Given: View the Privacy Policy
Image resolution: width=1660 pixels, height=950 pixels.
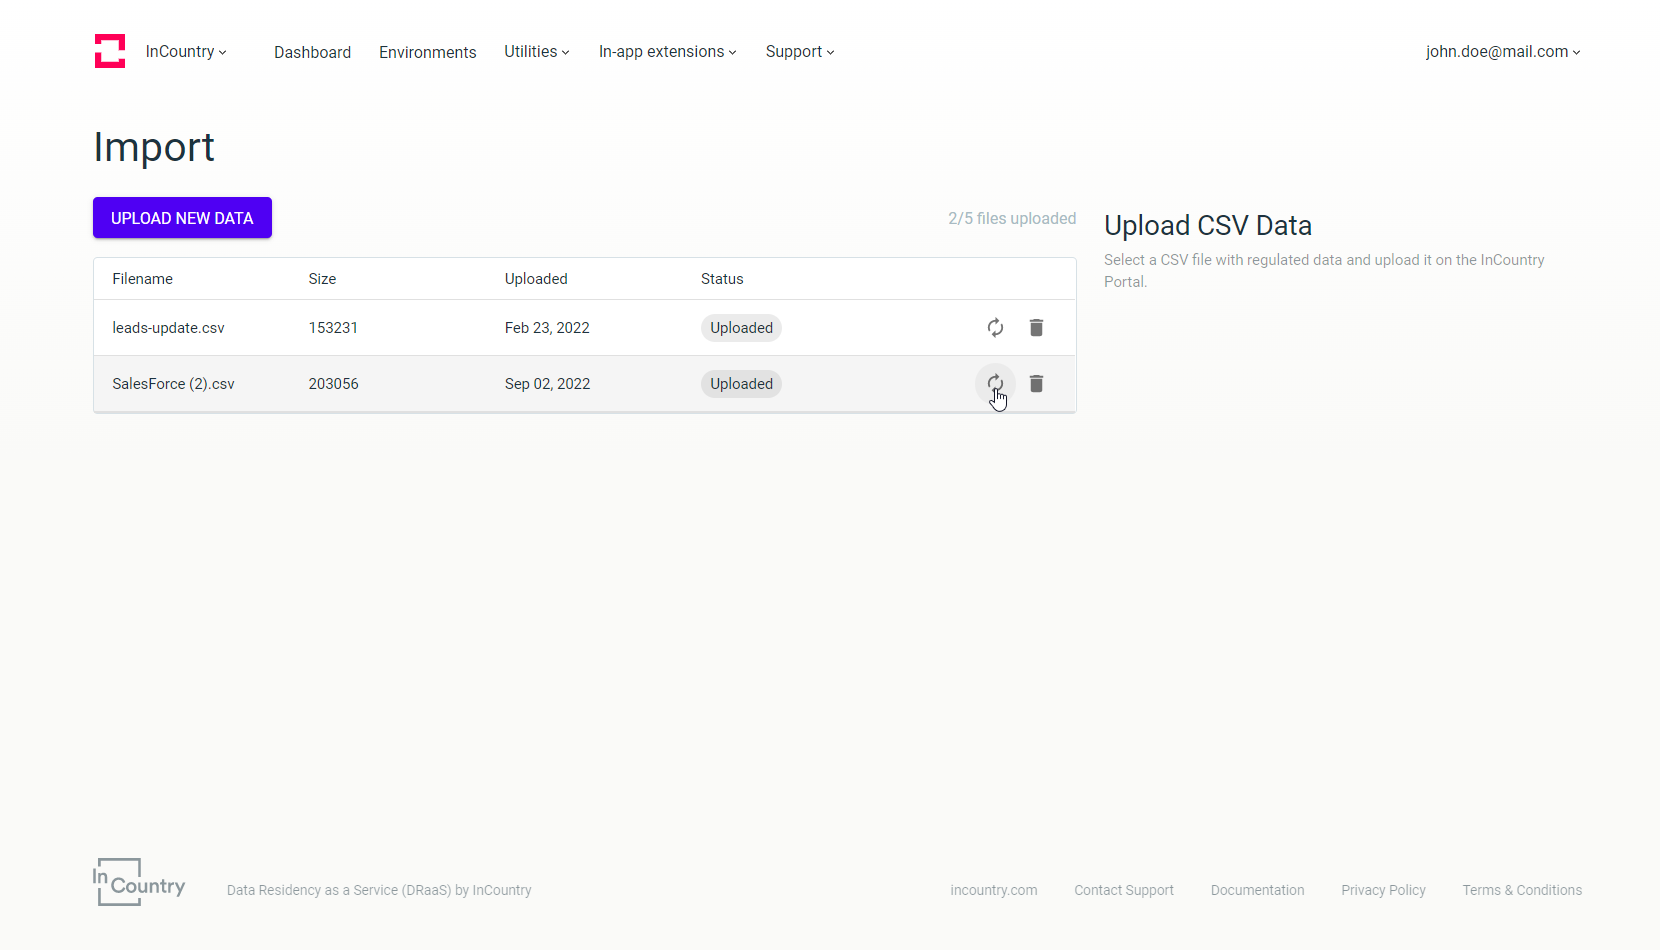Looking at the screenshot, I should point(1383,890).
